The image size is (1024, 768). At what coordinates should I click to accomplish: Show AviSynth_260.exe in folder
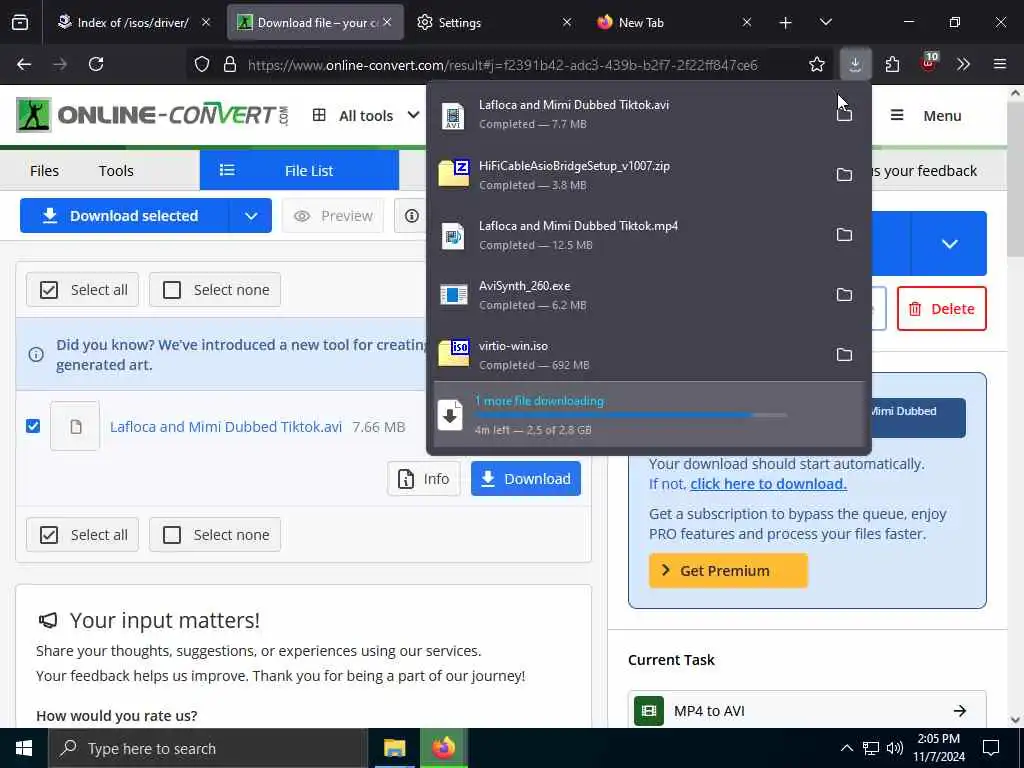pos(844,295)
